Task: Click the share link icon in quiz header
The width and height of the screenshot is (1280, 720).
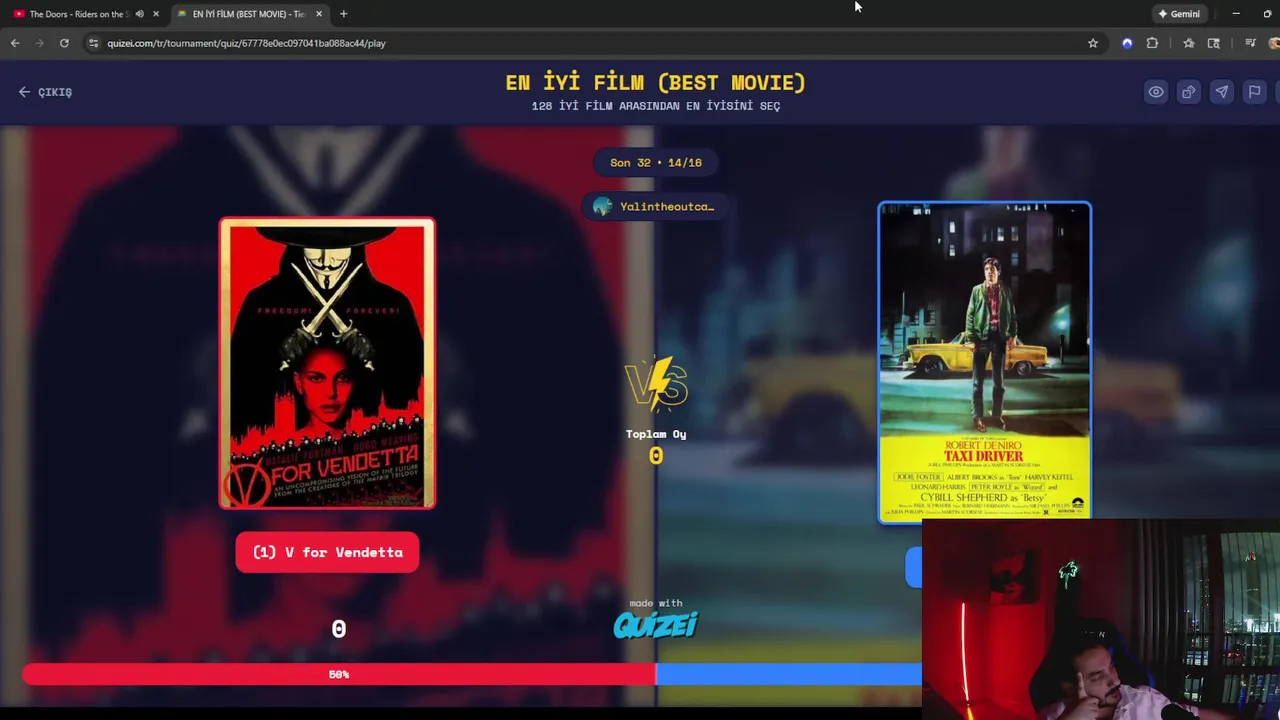Action: pos(1189,92)
